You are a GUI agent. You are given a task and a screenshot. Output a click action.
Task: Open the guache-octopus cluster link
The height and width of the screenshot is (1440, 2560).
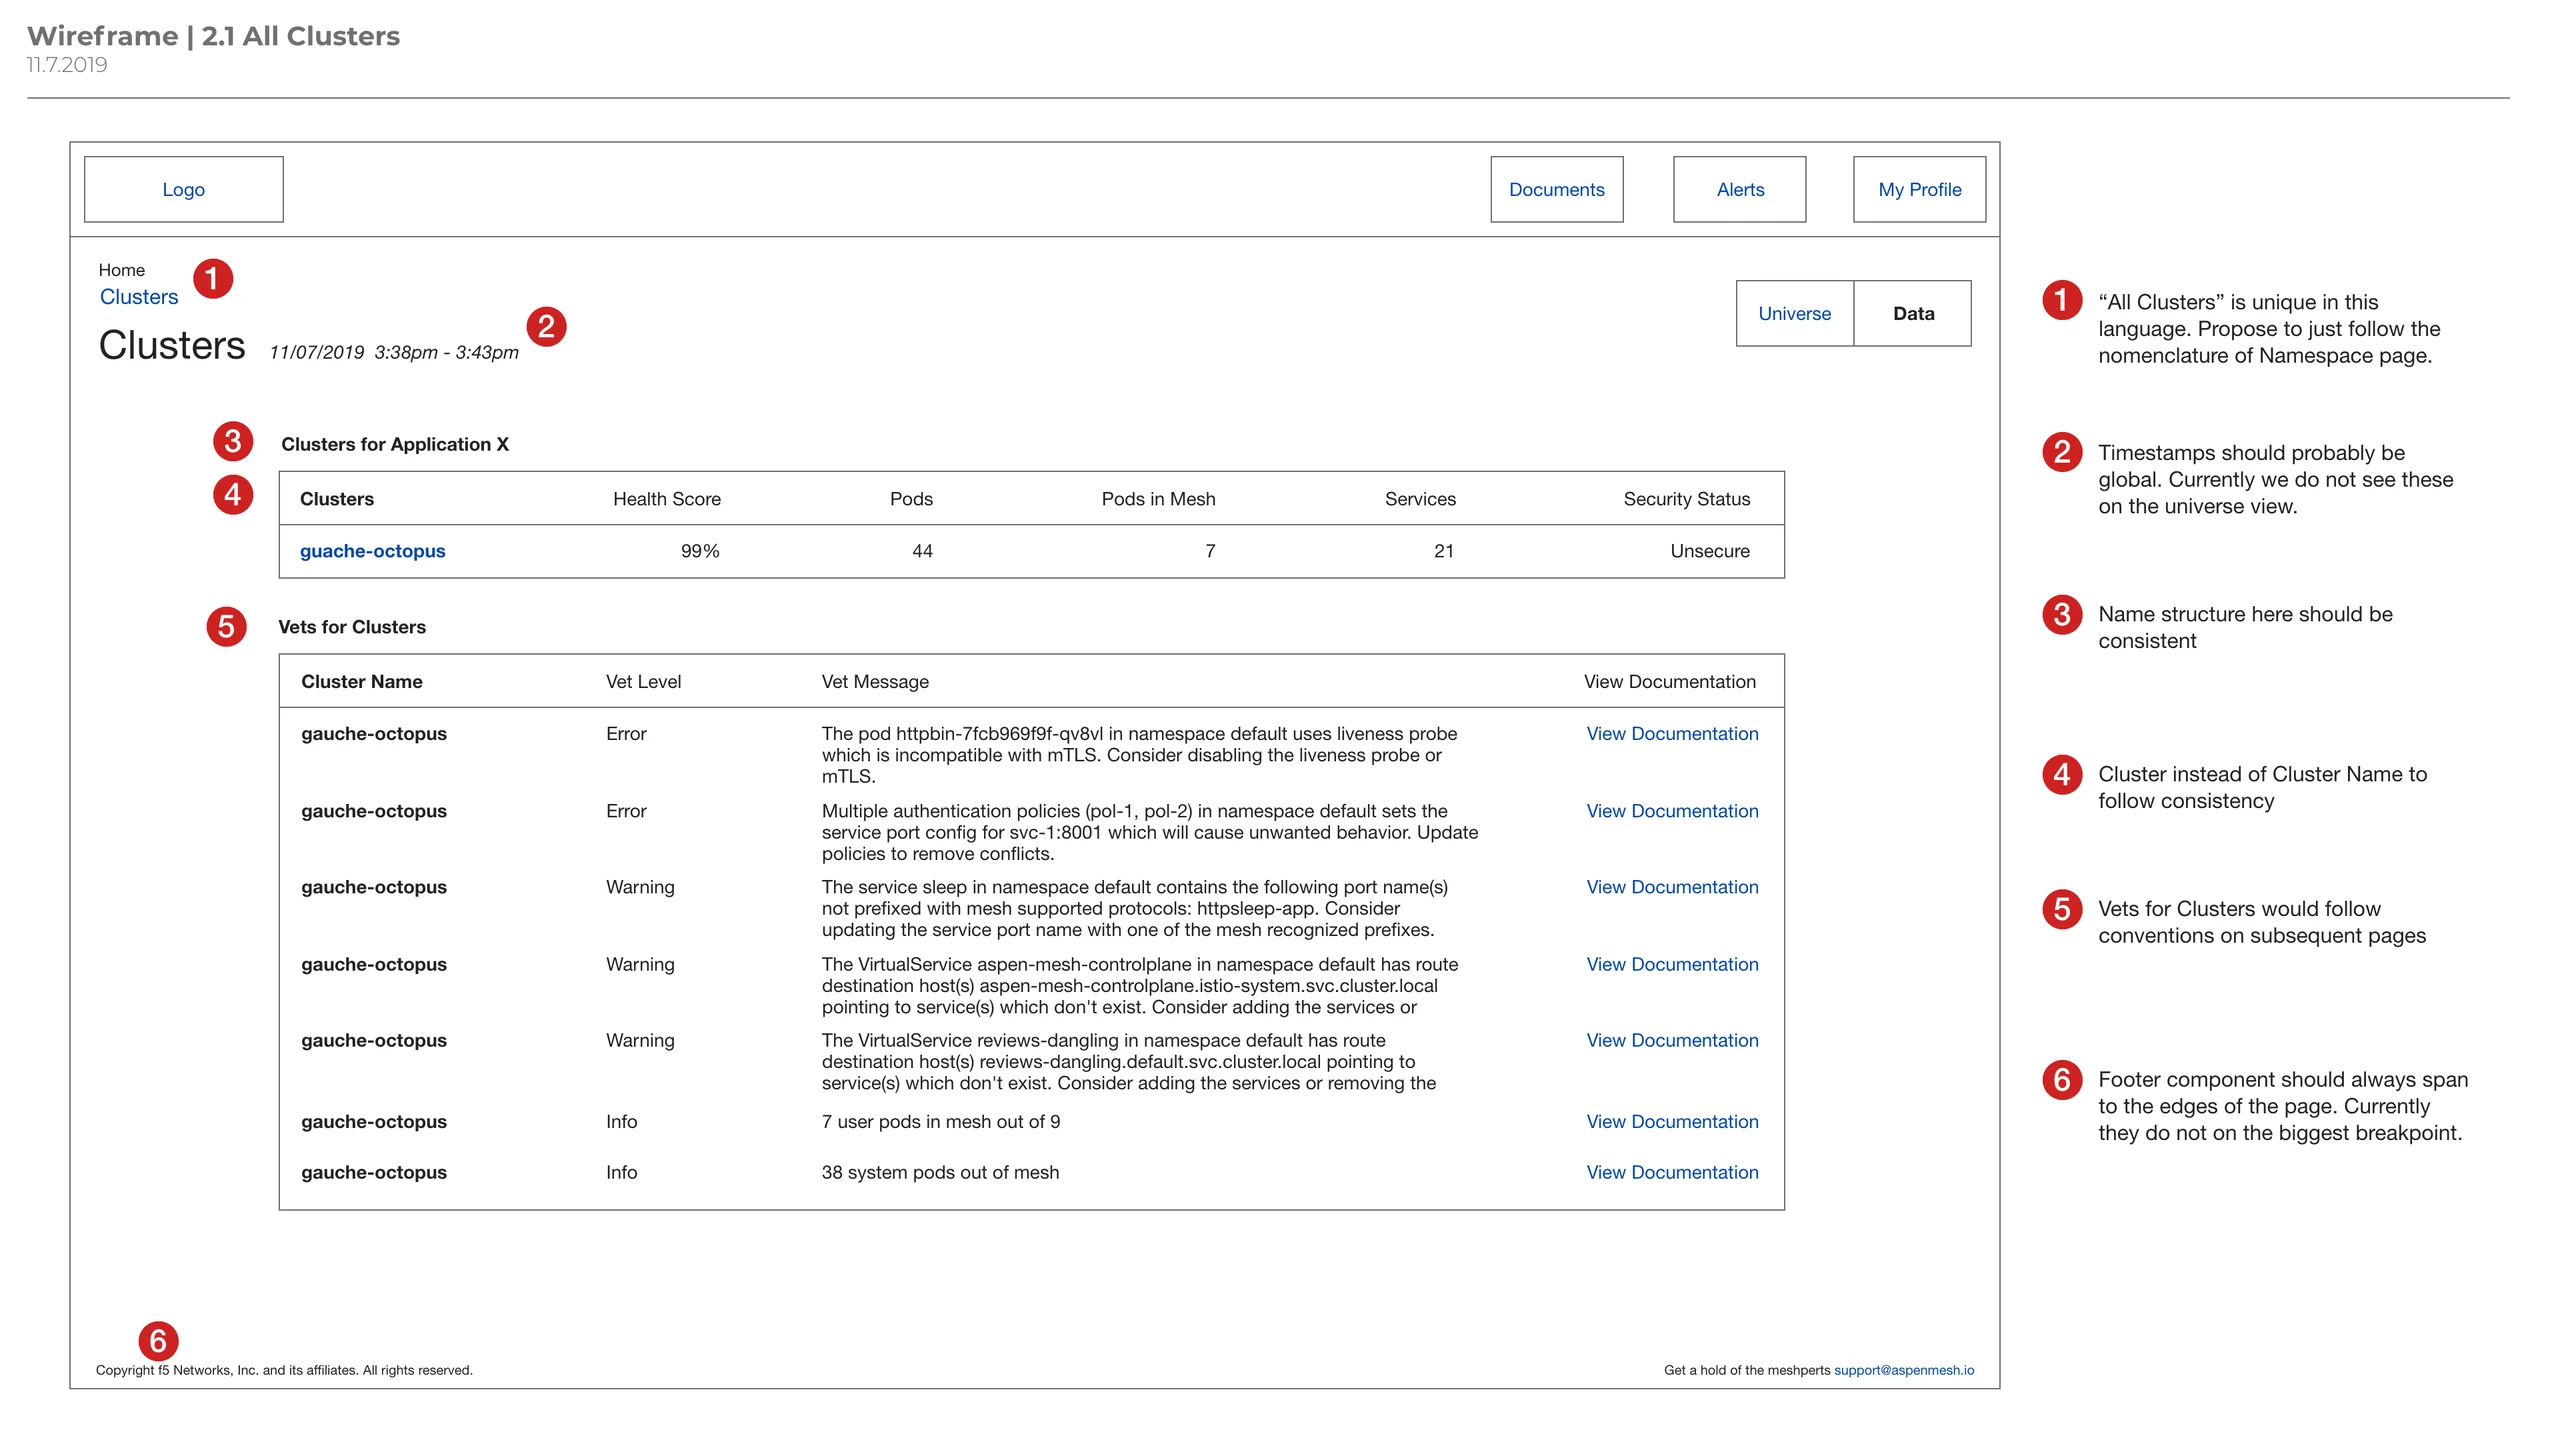(x=372, y=551)
